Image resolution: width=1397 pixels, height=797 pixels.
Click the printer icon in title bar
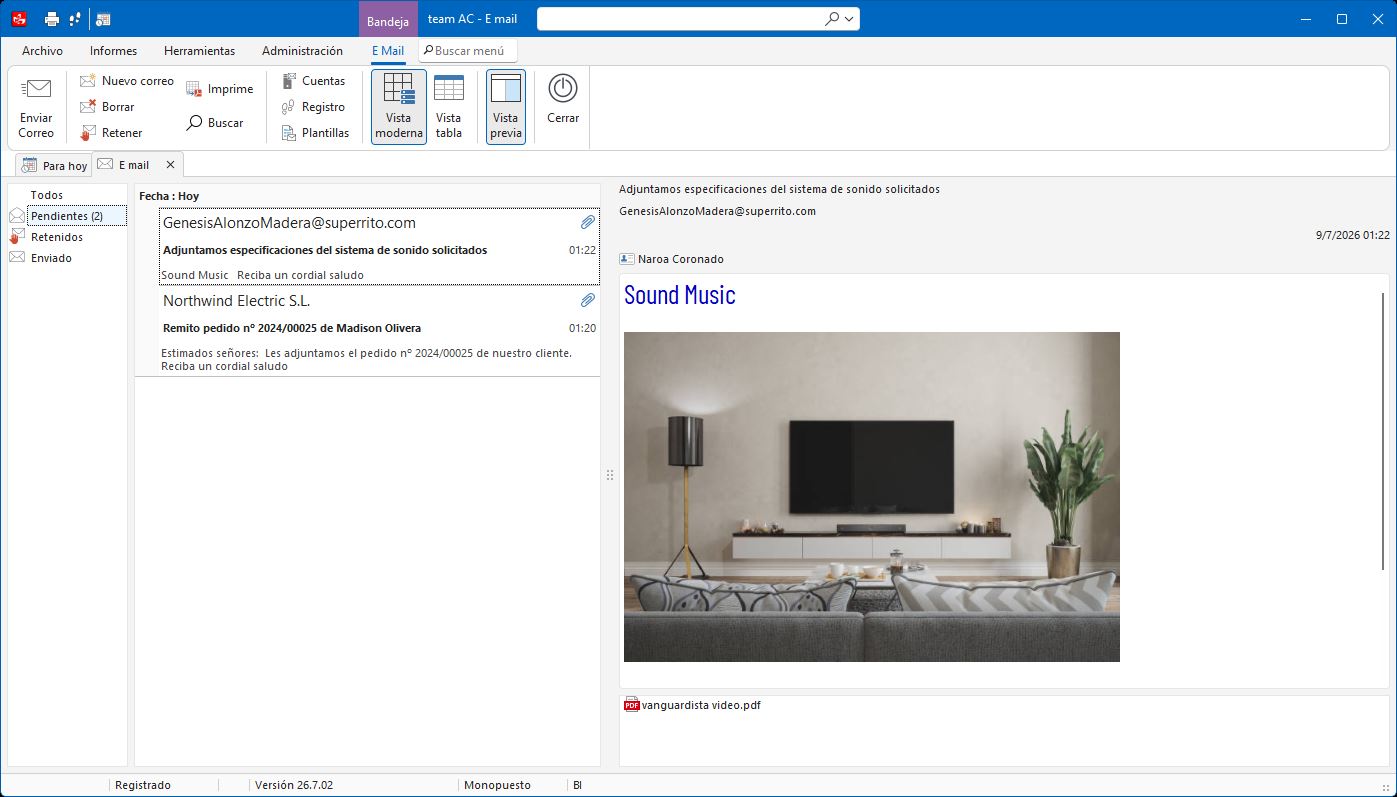tap(52, 19)
